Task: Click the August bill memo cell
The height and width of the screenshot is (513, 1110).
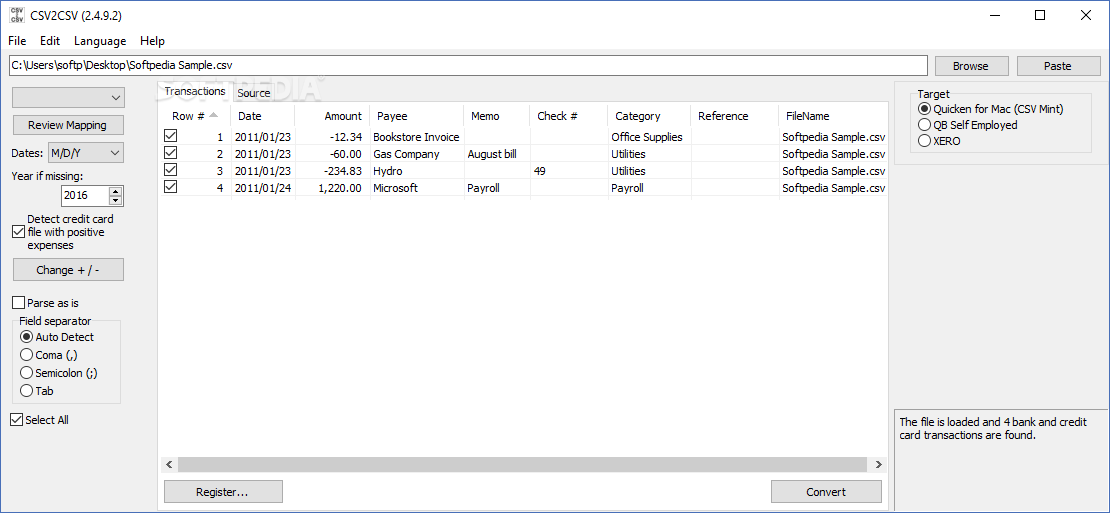Action: pyautogui.click(x=496, y=154)
